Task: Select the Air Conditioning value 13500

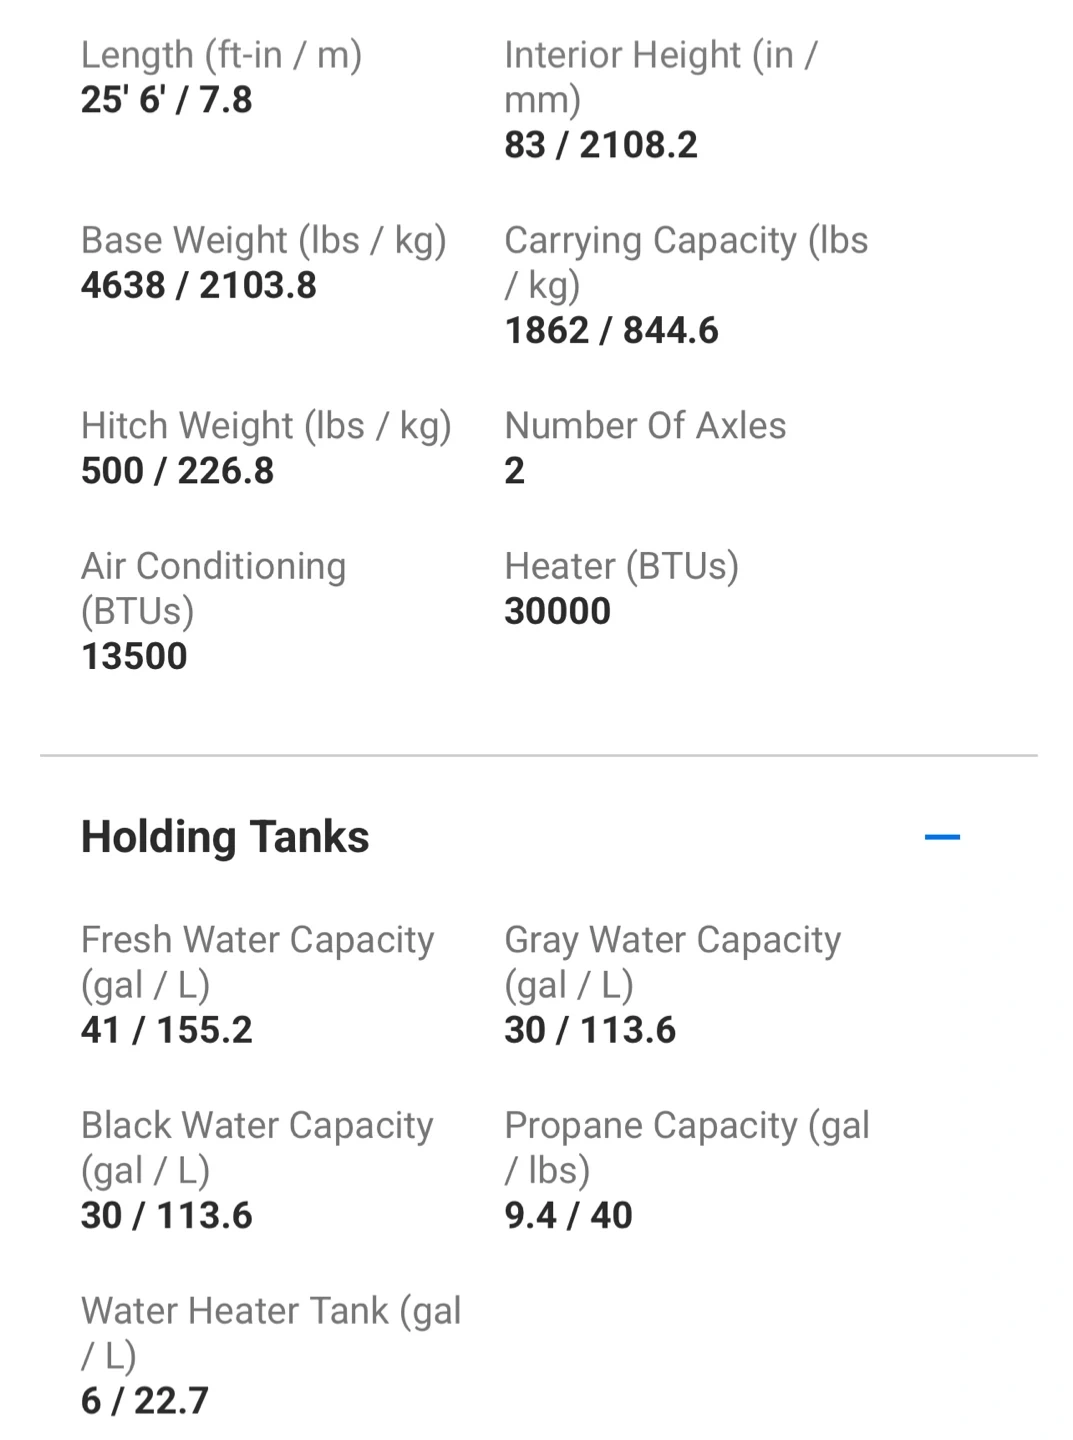Action: click(134, 657)
